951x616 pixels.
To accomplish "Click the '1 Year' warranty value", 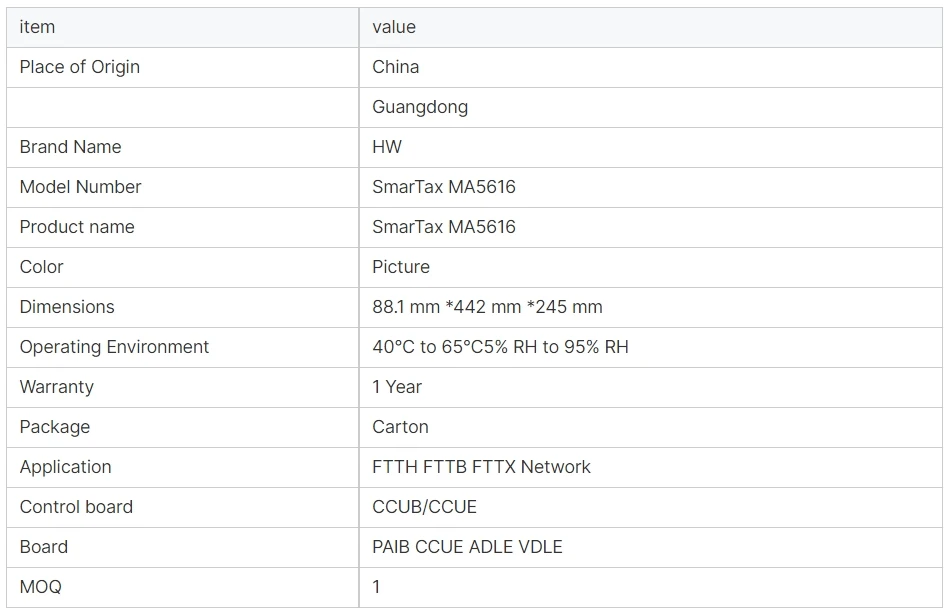I will [x=397, y=387].
